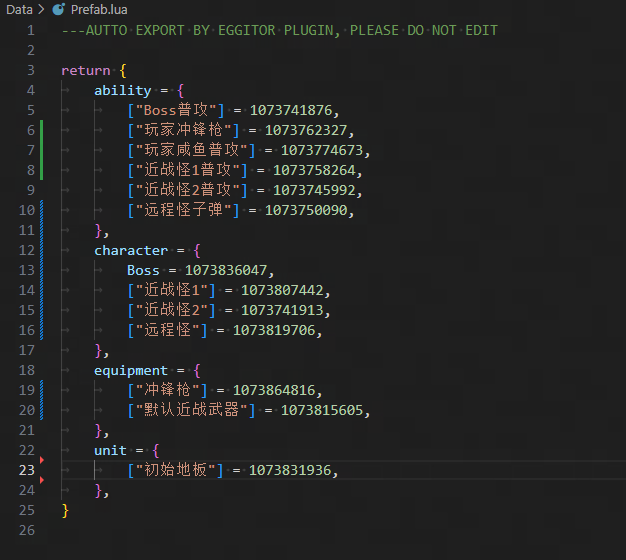The height and width of the screenshot is (560, 626).
Task: Click the green added-lines gutter marker
Action: (42, 150)
